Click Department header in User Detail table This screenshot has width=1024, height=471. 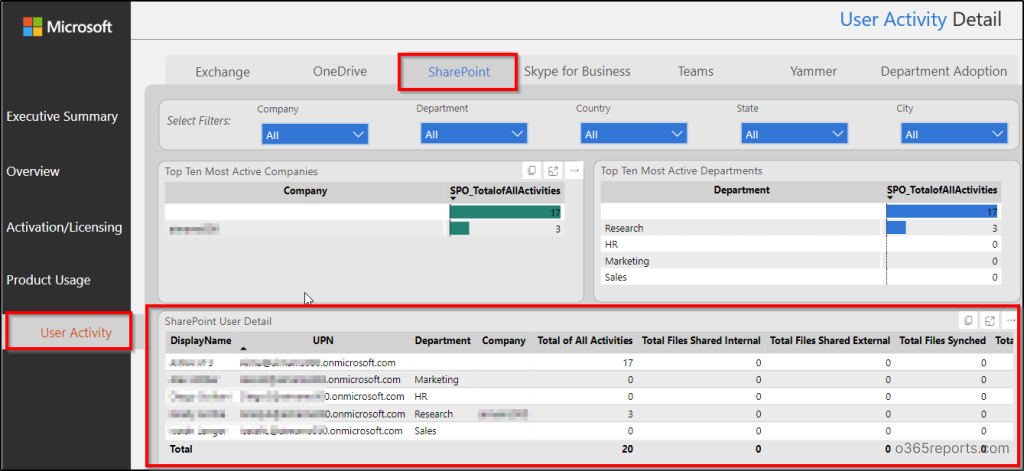443,340
